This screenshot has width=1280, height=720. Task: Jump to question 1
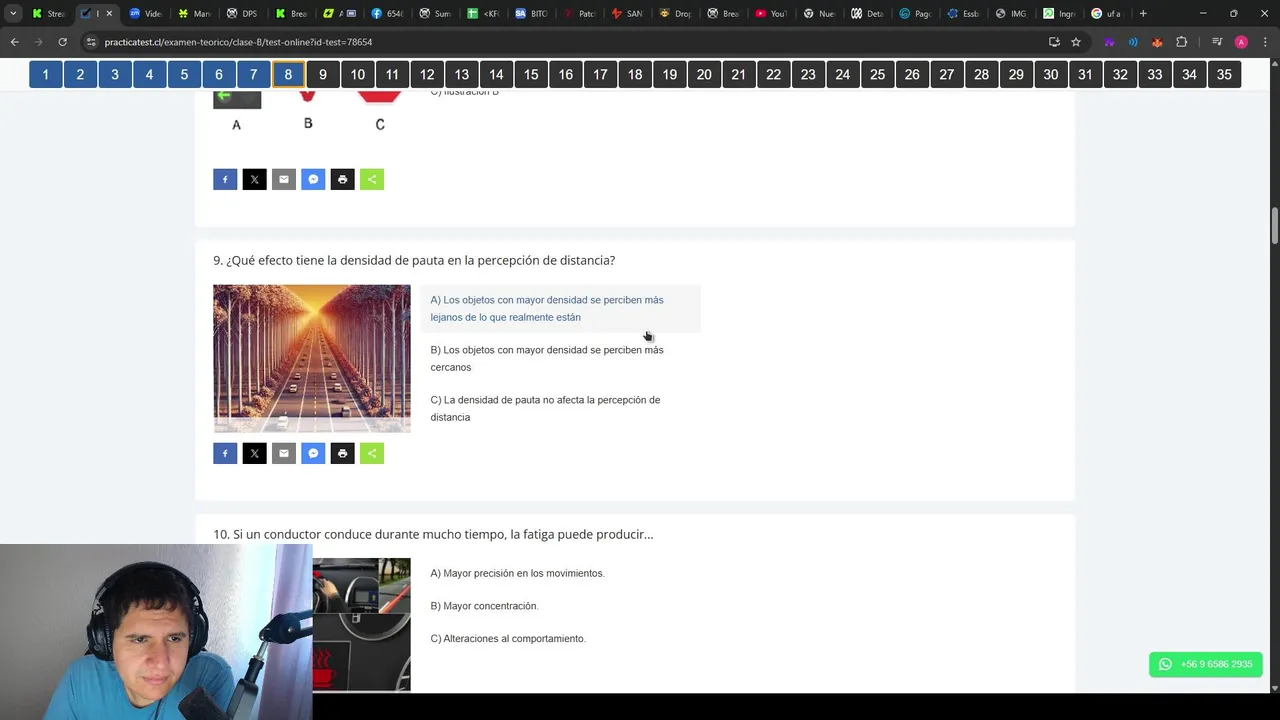point(45,74)
